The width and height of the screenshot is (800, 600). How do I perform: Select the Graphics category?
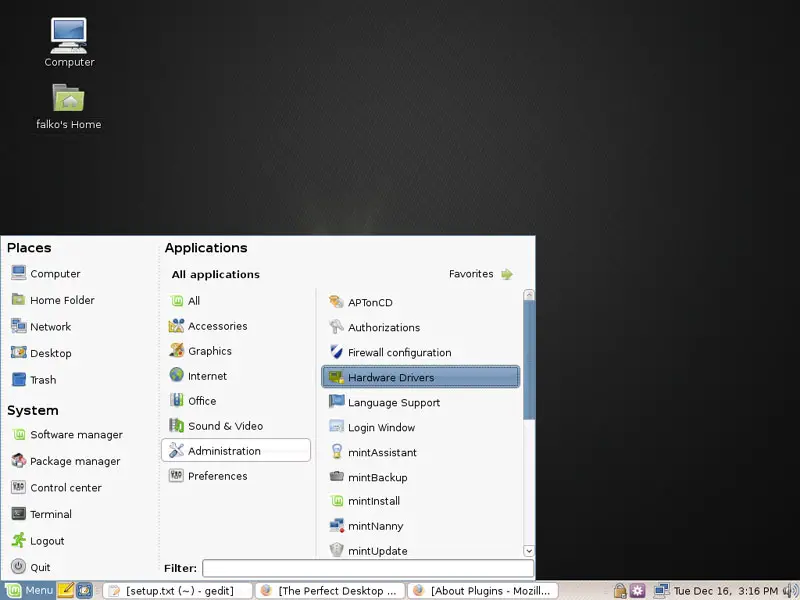pyautogui.click(x=236, y=351)
